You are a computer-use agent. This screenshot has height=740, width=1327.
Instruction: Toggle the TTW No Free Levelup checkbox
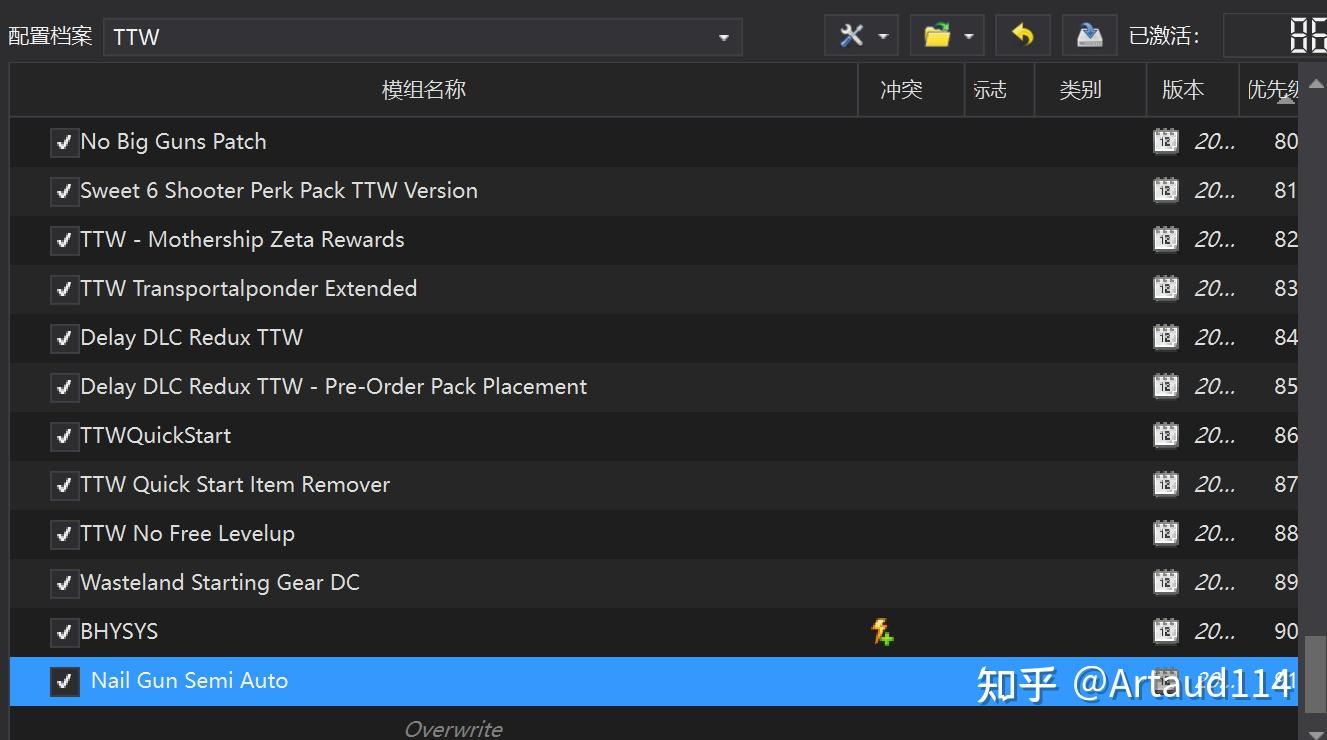[64, 533]
